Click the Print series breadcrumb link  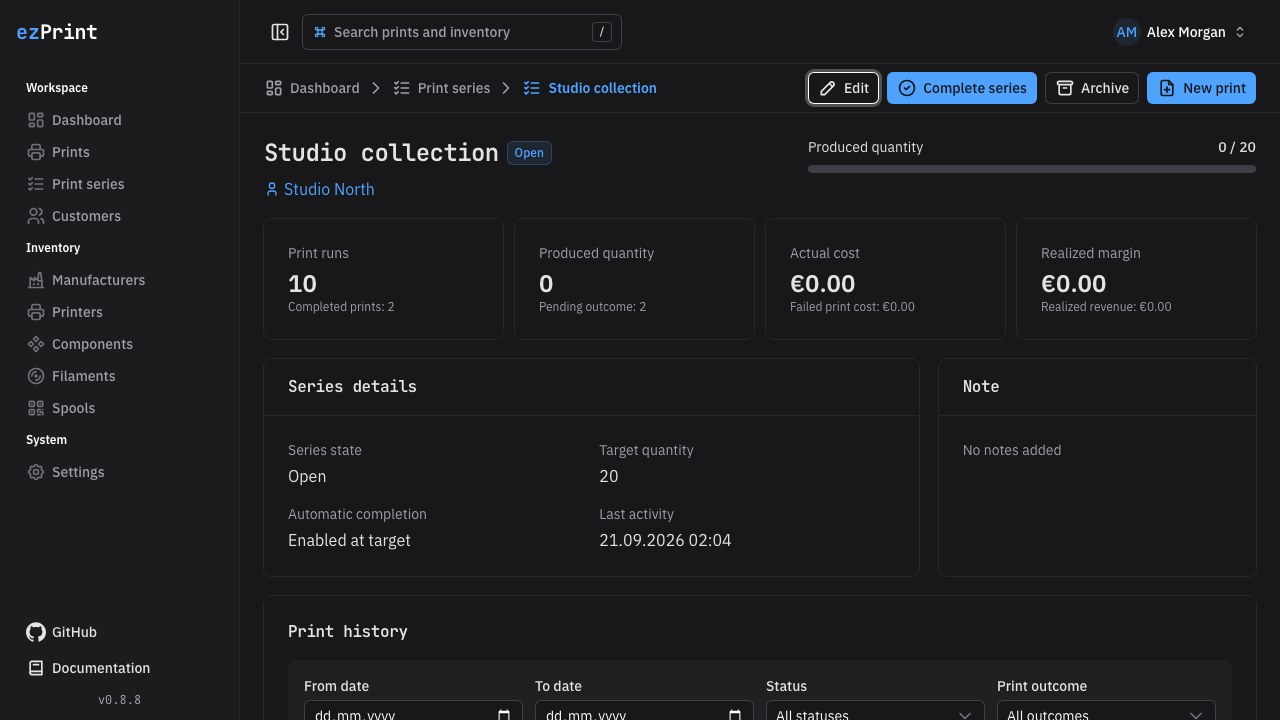point(441,88)
